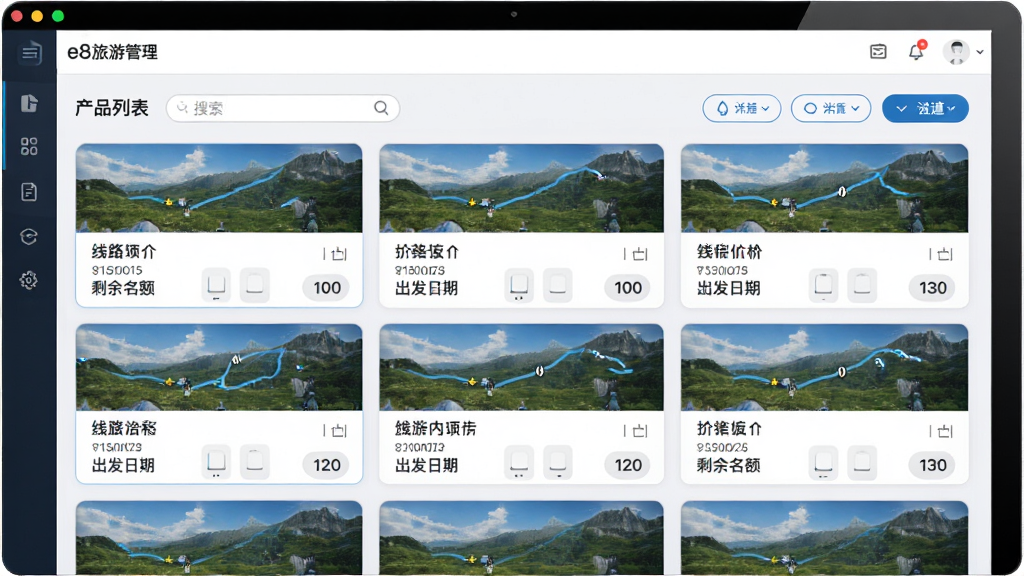Open the four-square grid icon in sidebar

tap(29, 146)
